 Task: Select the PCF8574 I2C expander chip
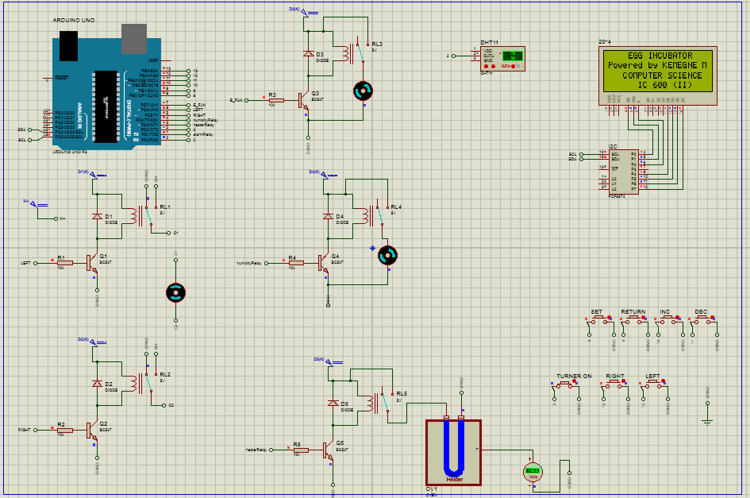pyautogui.click(x=624, y=171)
